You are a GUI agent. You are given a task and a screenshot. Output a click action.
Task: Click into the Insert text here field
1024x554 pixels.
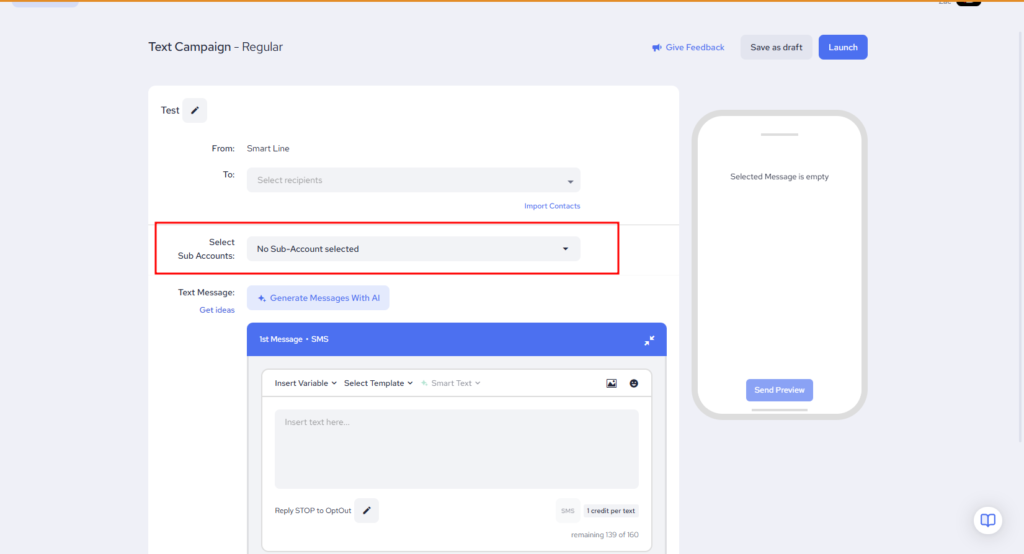456,448
